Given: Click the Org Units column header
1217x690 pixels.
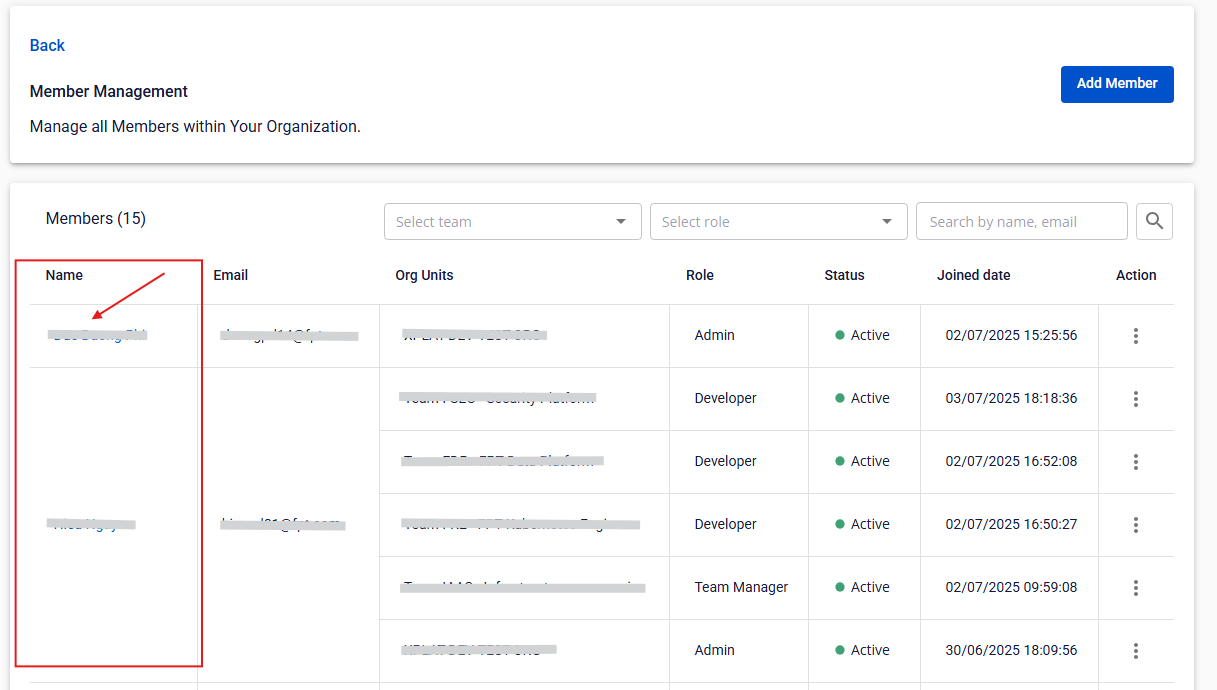Looking at the screenshot, I should point(424,275).
